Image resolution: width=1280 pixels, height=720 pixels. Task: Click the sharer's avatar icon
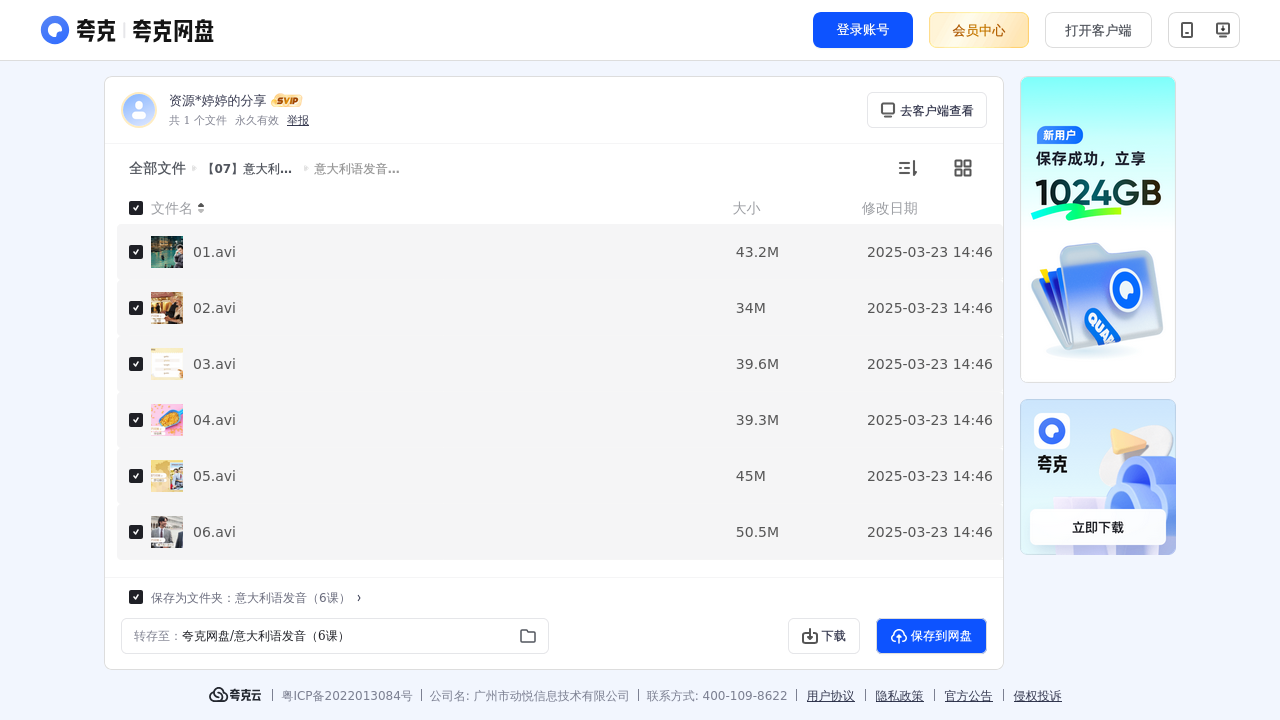tap(139, 110)
